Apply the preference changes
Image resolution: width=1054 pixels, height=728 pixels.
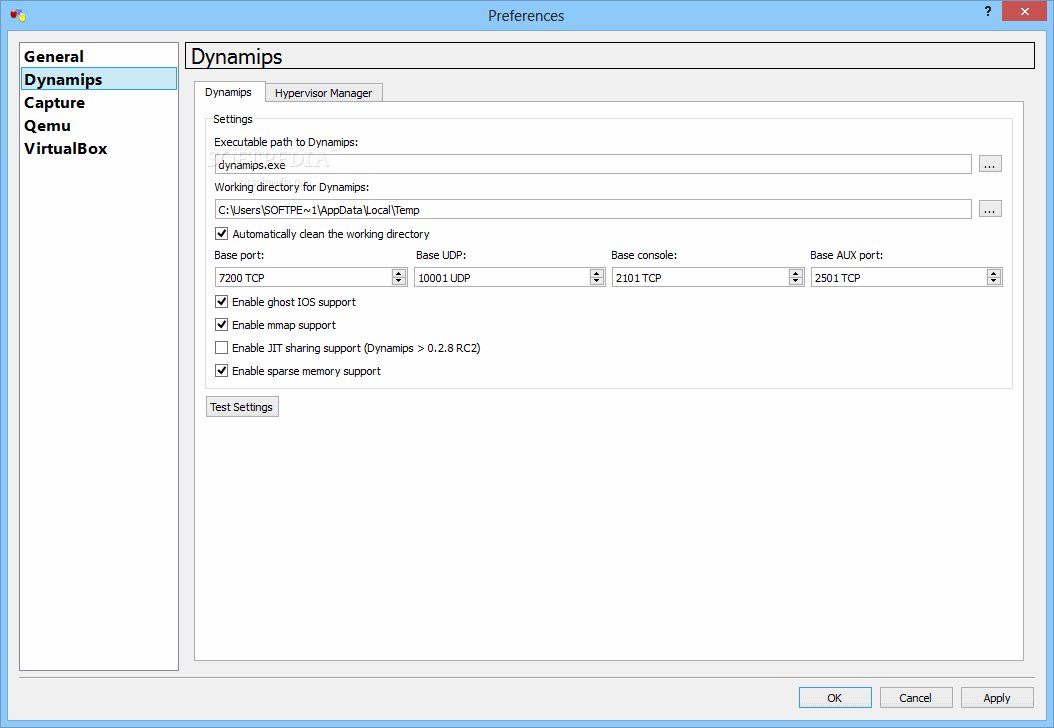pyautogui.click(x=997, y=698)
